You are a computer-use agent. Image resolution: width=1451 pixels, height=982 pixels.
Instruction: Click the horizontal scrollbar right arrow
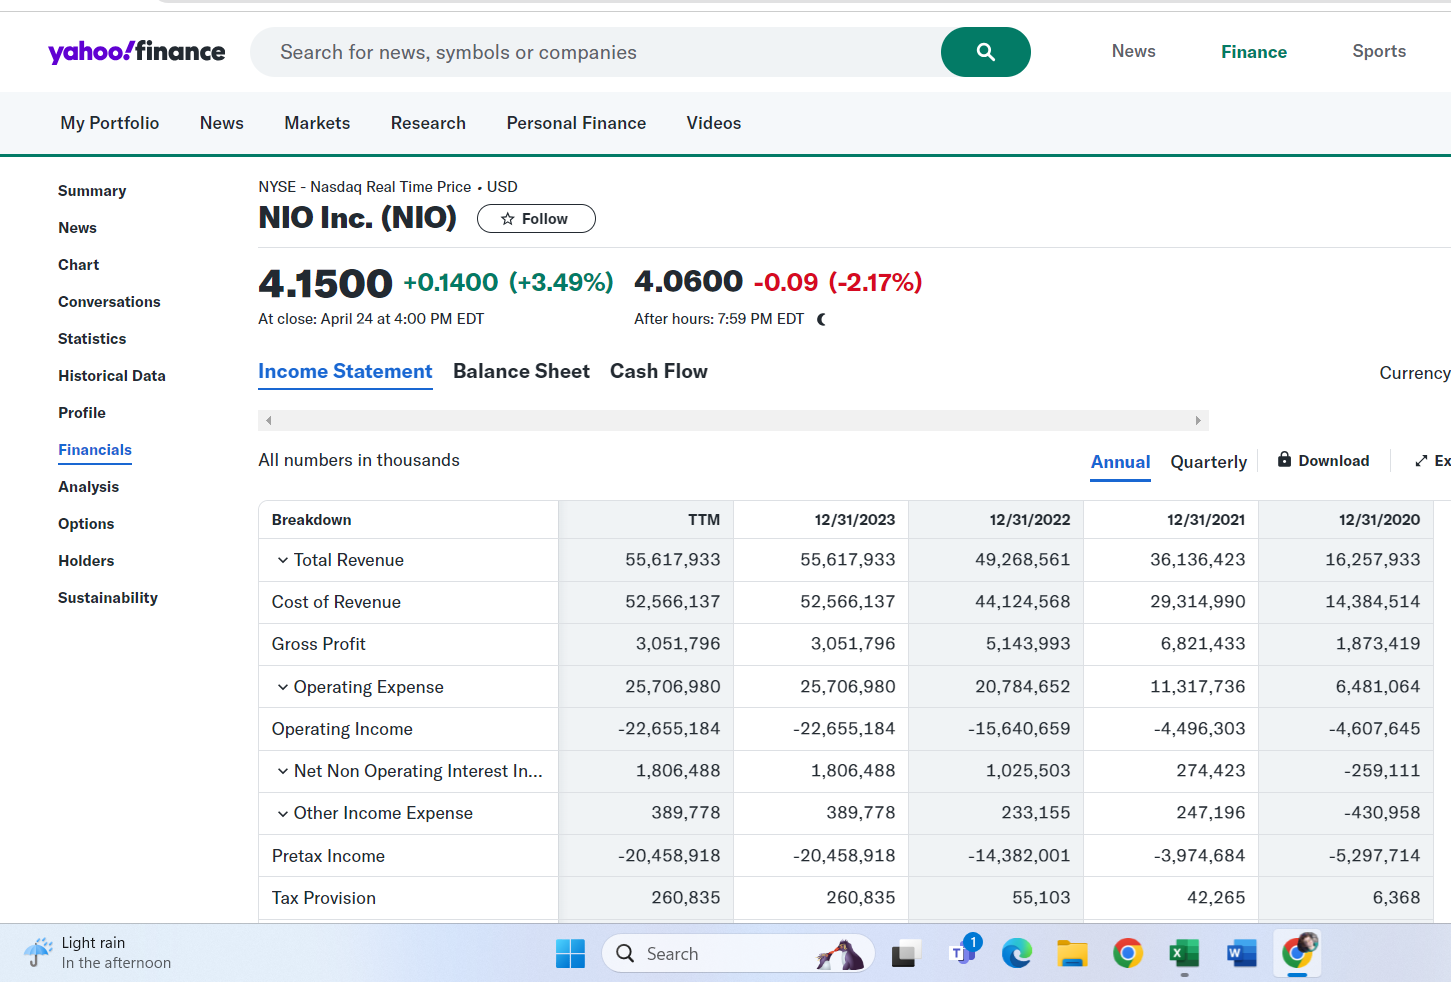pyautogui.click(x=1198, y=420)
